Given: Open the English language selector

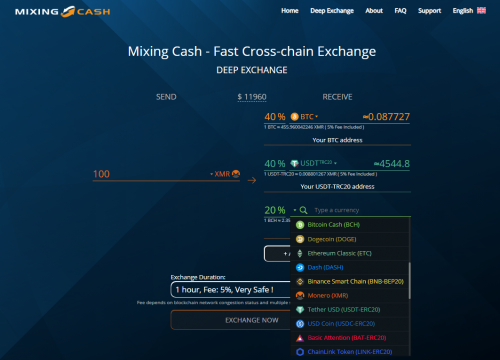Looking at the screenshot, I should (469, 11).
